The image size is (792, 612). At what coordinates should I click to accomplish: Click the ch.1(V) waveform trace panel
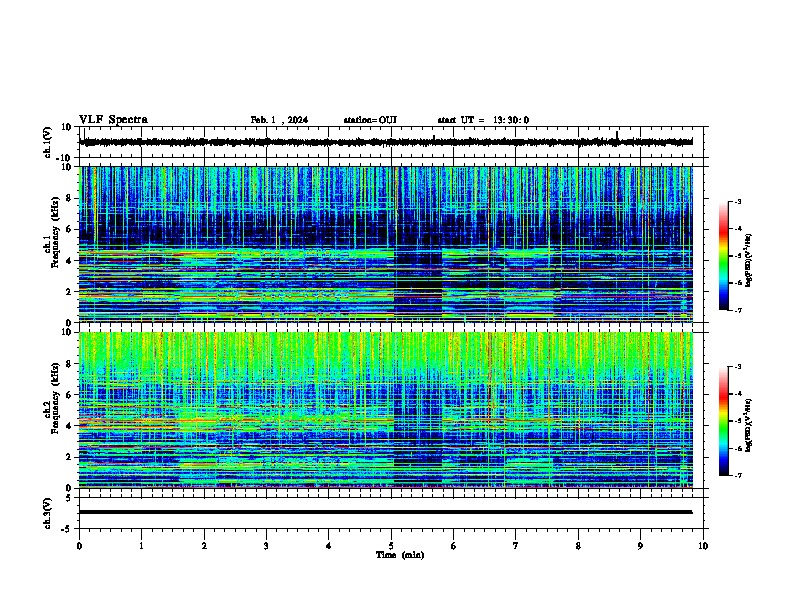tap(391, 142)
